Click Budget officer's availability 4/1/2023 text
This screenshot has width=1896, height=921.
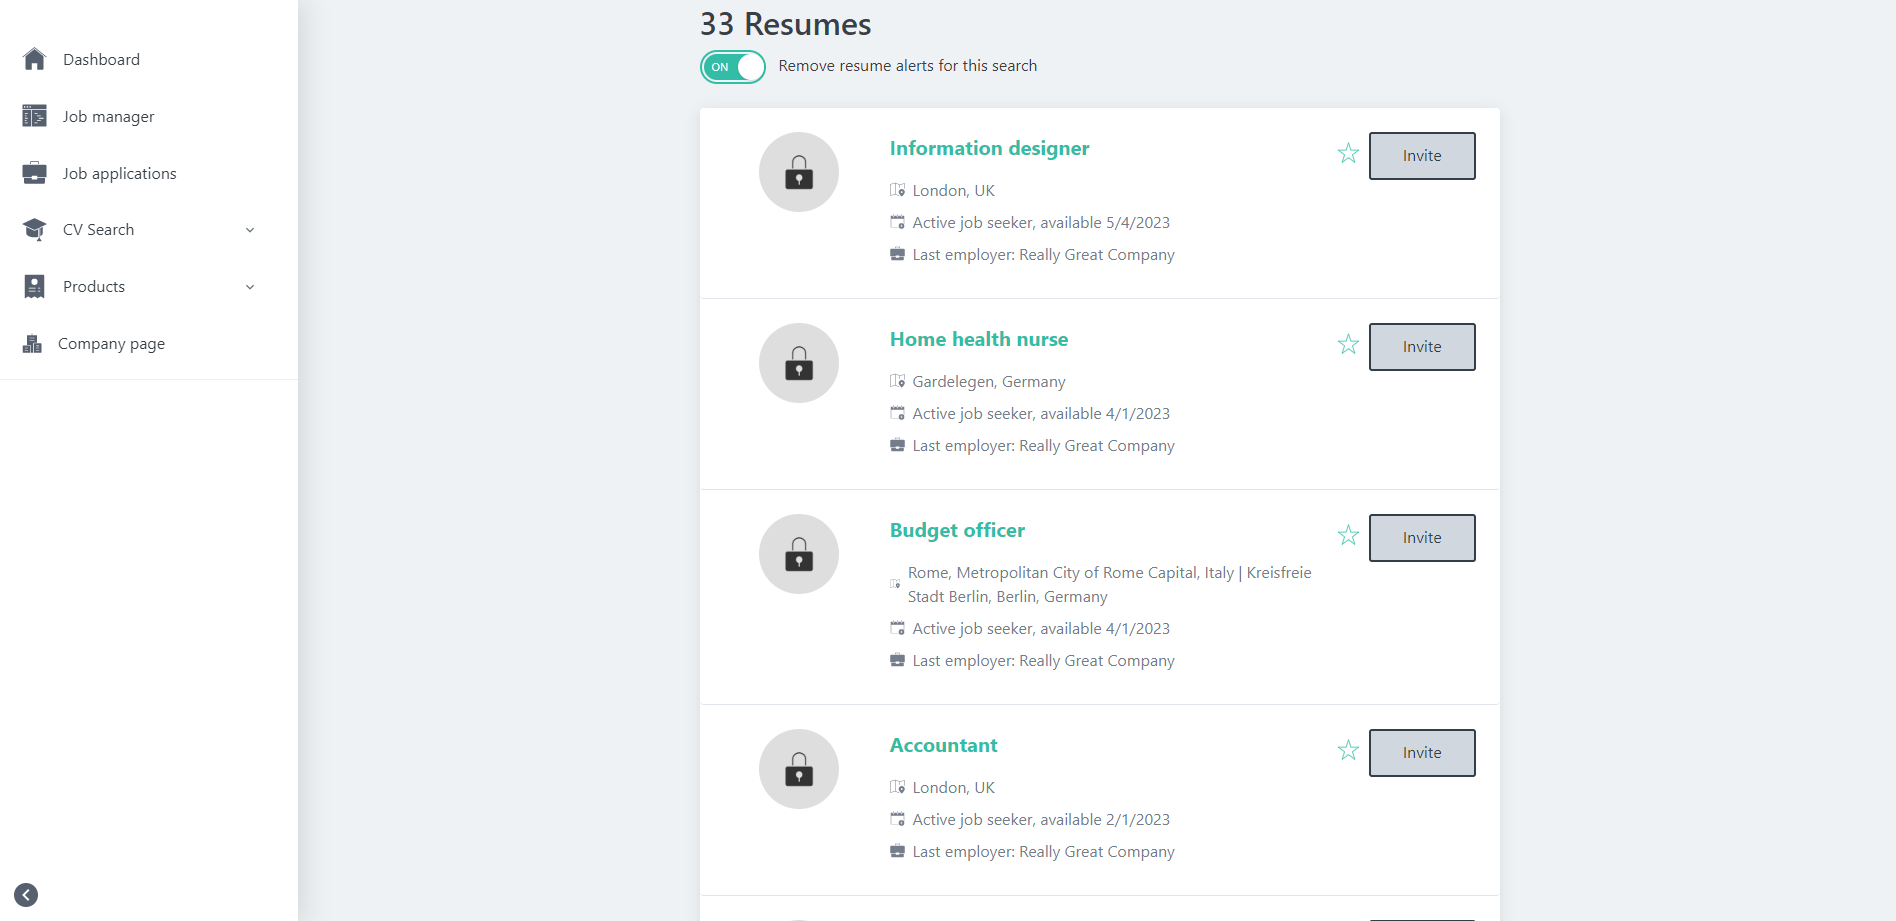pyautogui.click(x=1041, y=629)
